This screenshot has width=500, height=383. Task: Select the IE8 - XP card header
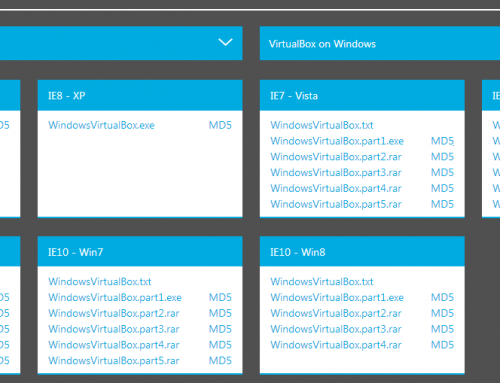tap(140, 95)
